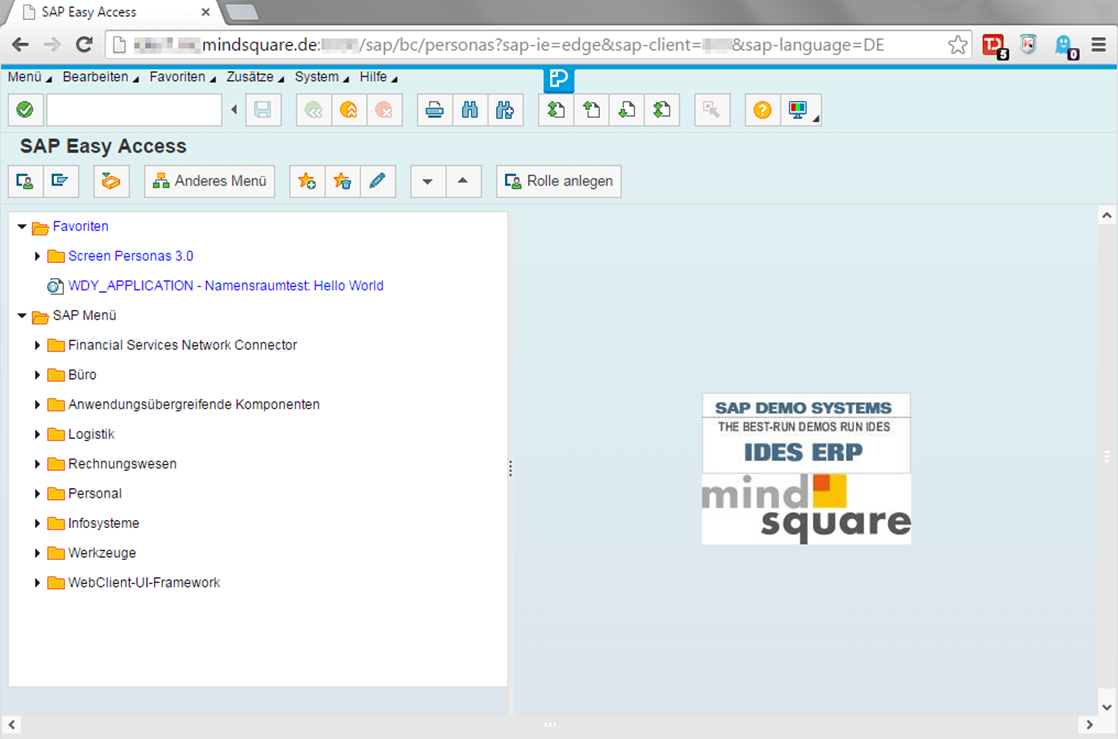Click the greyed-out shortcut icon

(712, 110)
